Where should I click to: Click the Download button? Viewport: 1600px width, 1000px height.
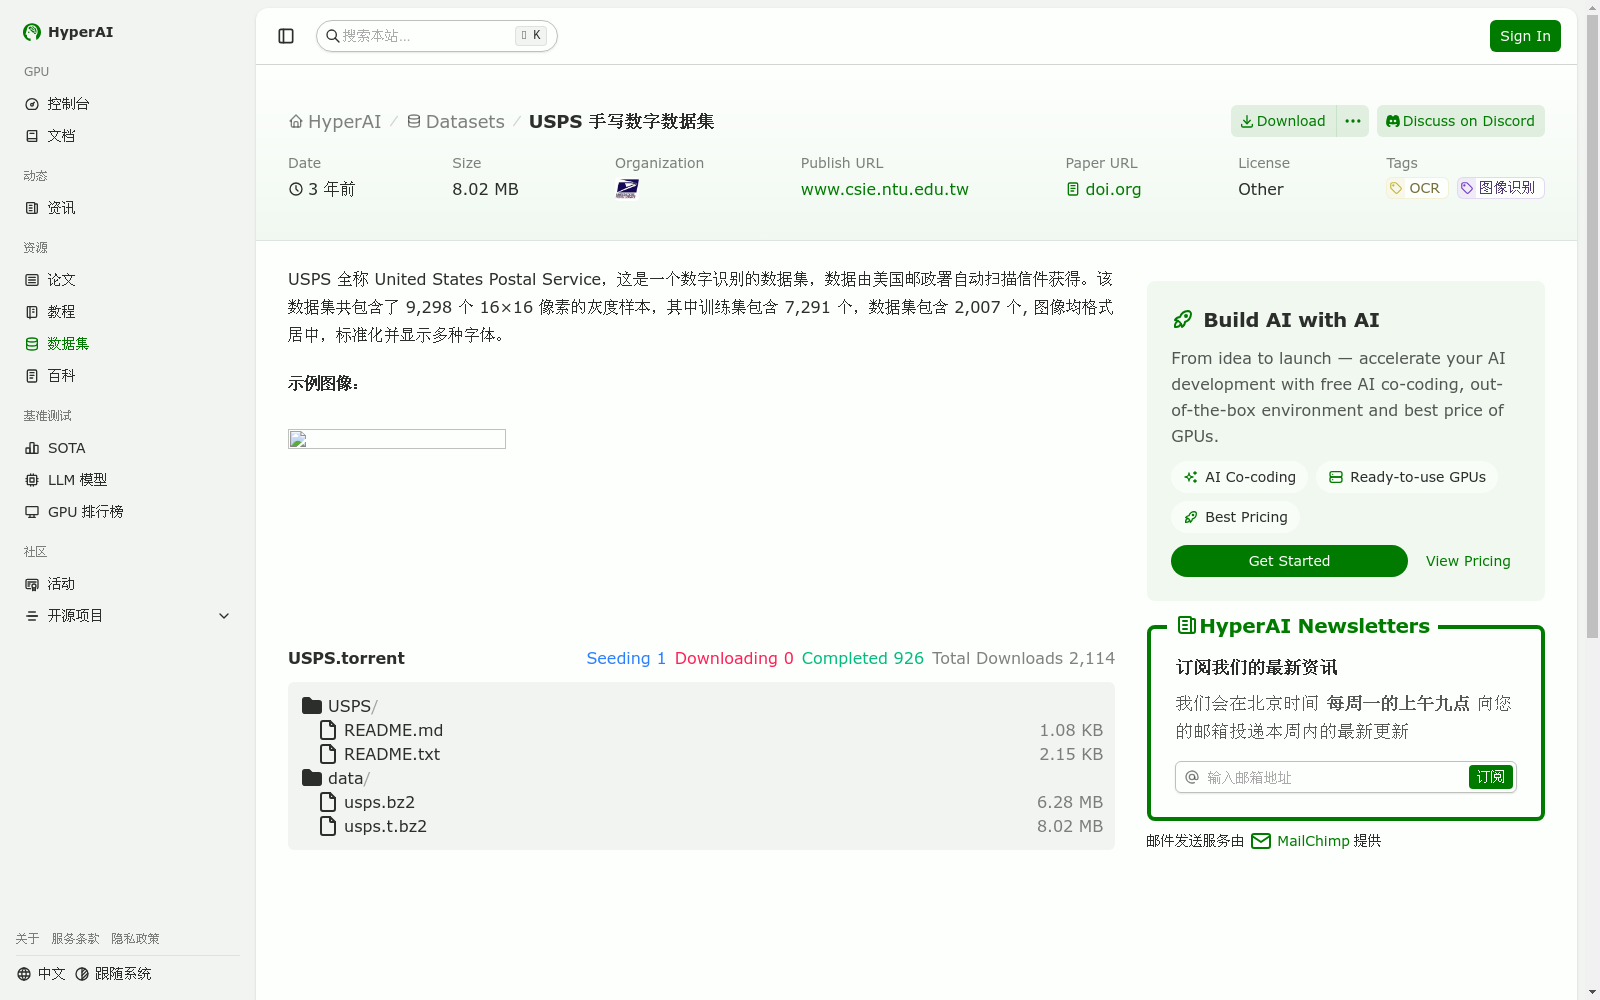(1283, 121)
